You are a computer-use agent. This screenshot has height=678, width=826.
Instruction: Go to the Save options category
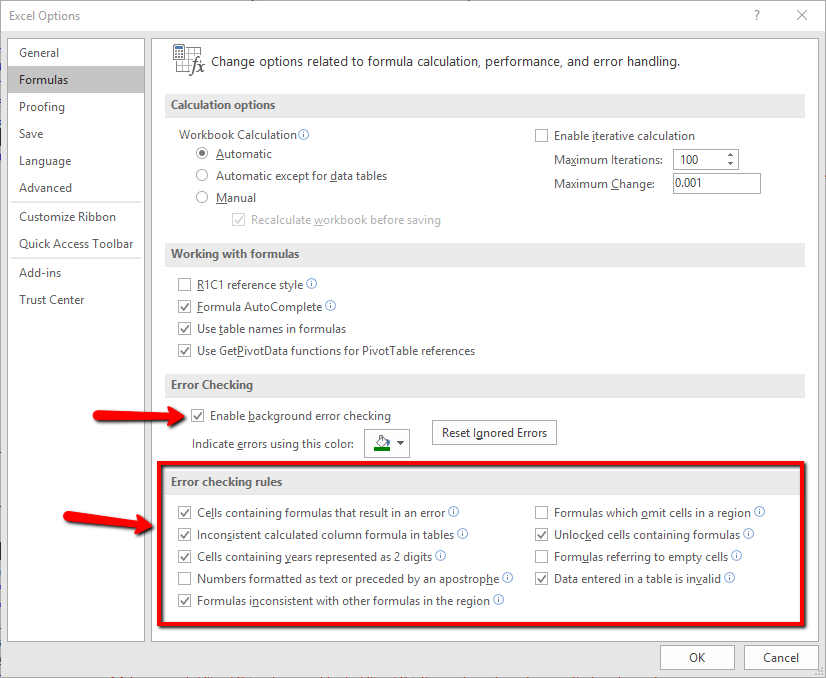point(76,133)
